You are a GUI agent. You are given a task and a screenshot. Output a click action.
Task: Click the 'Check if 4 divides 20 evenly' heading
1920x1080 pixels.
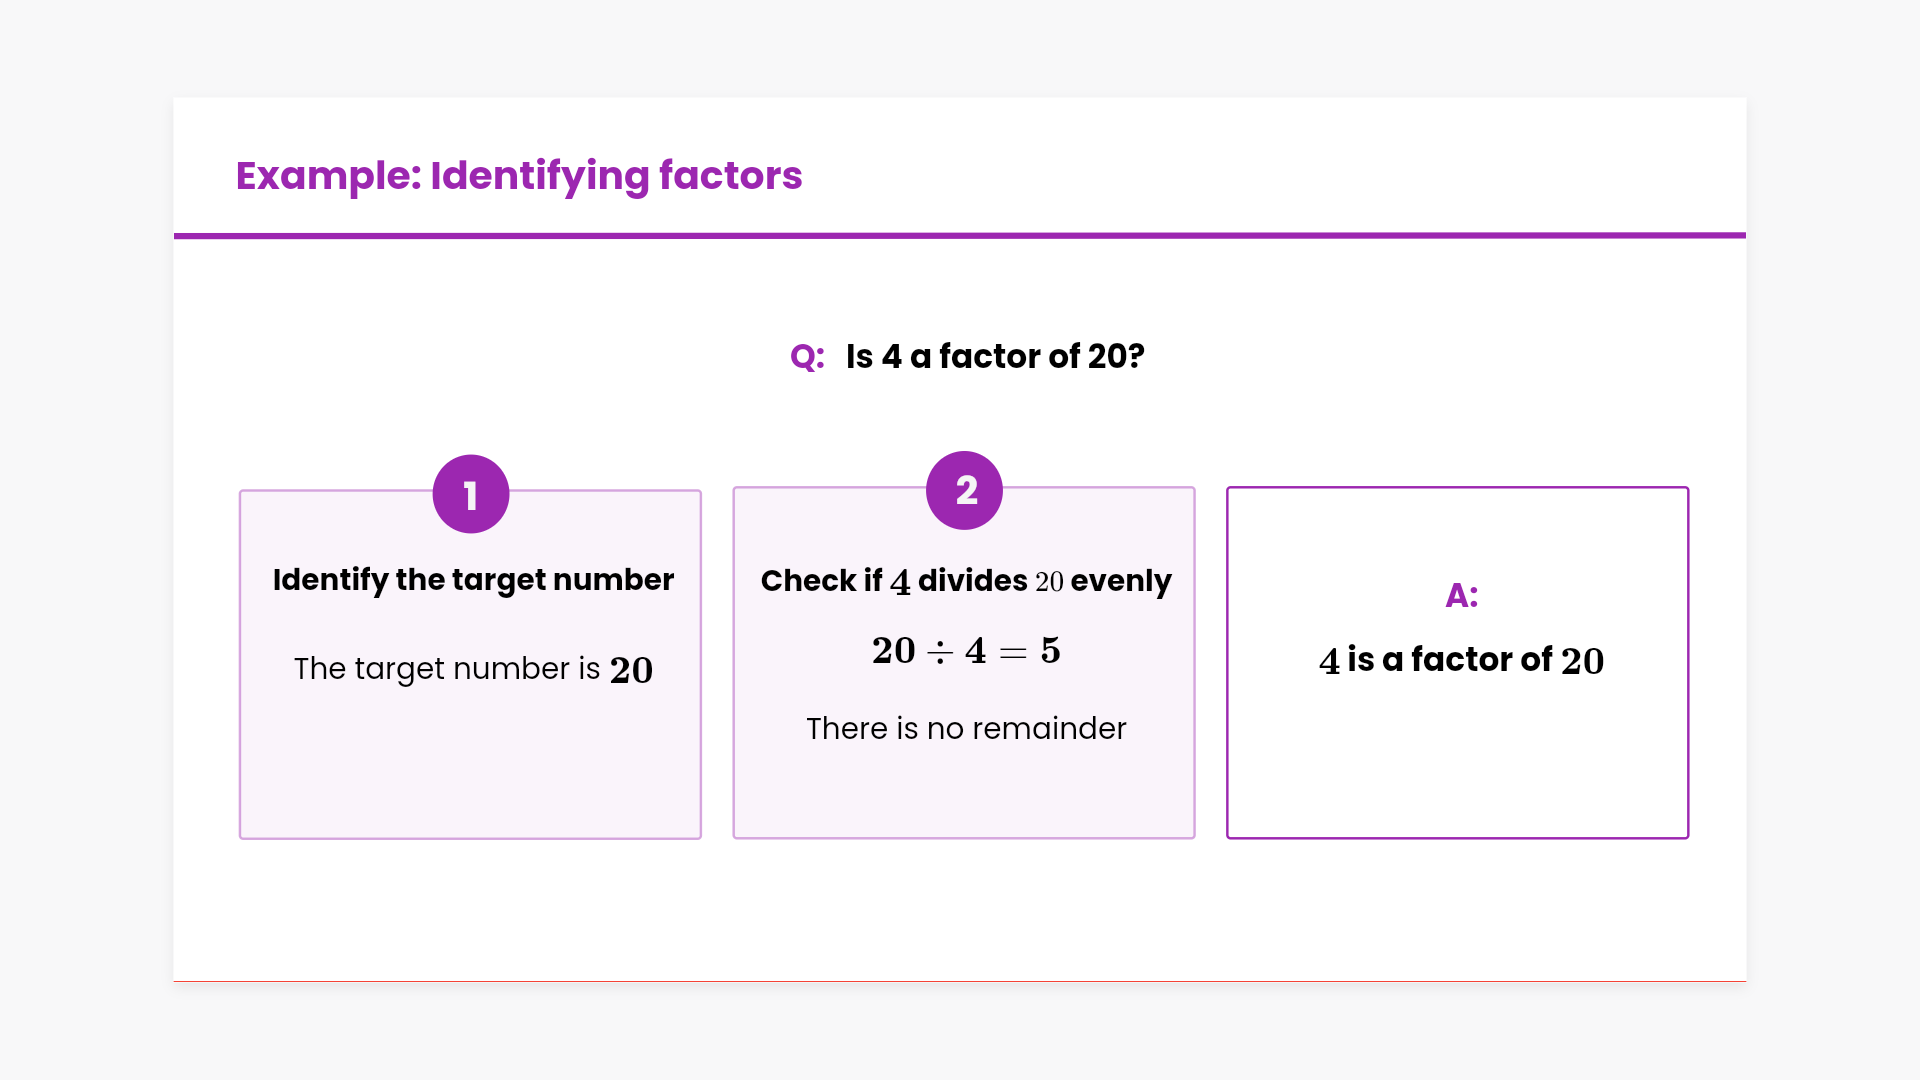click(x=965, y=581)
